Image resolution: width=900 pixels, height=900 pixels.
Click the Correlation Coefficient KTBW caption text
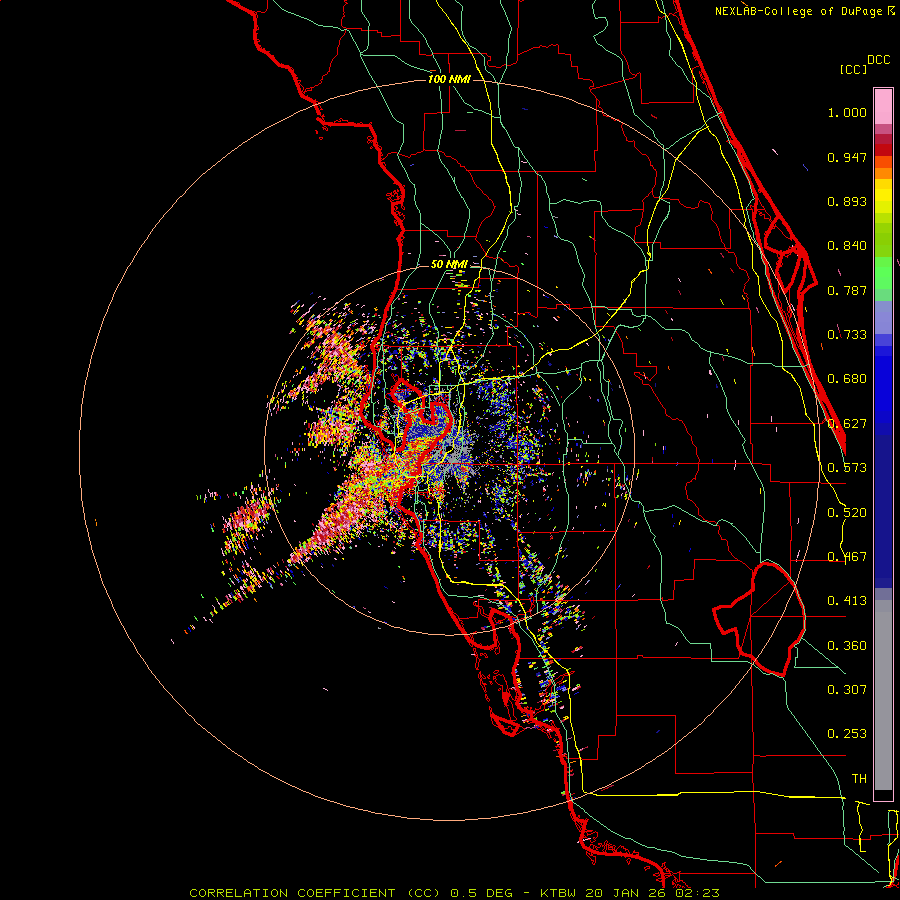click(x=454, y=893)
